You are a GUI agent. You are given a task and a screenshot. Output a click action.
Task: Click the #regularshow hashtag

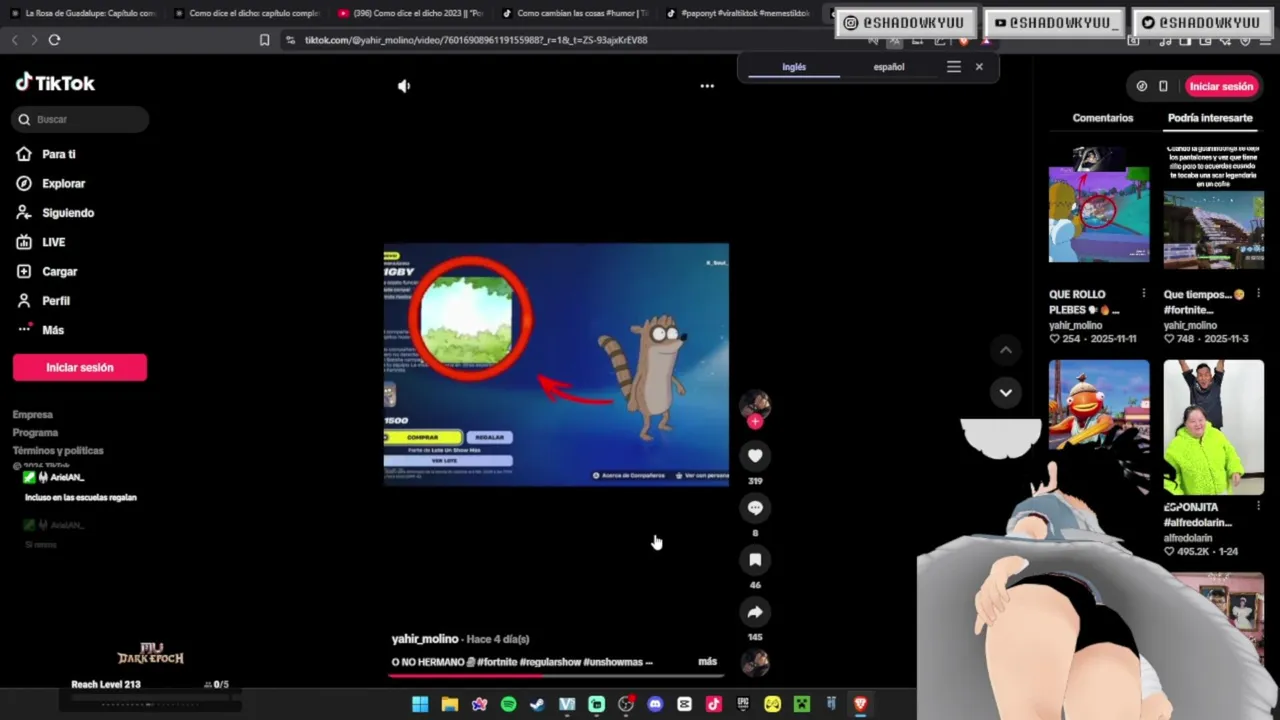pyautogui.click(x=549, y=662)
